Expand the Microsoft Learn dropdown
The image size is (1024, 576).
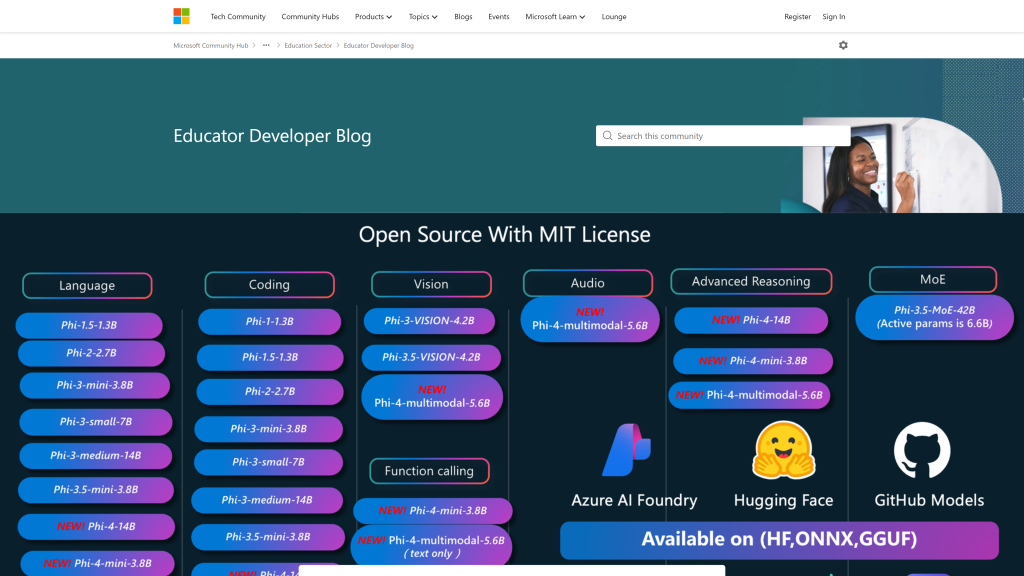555,16
